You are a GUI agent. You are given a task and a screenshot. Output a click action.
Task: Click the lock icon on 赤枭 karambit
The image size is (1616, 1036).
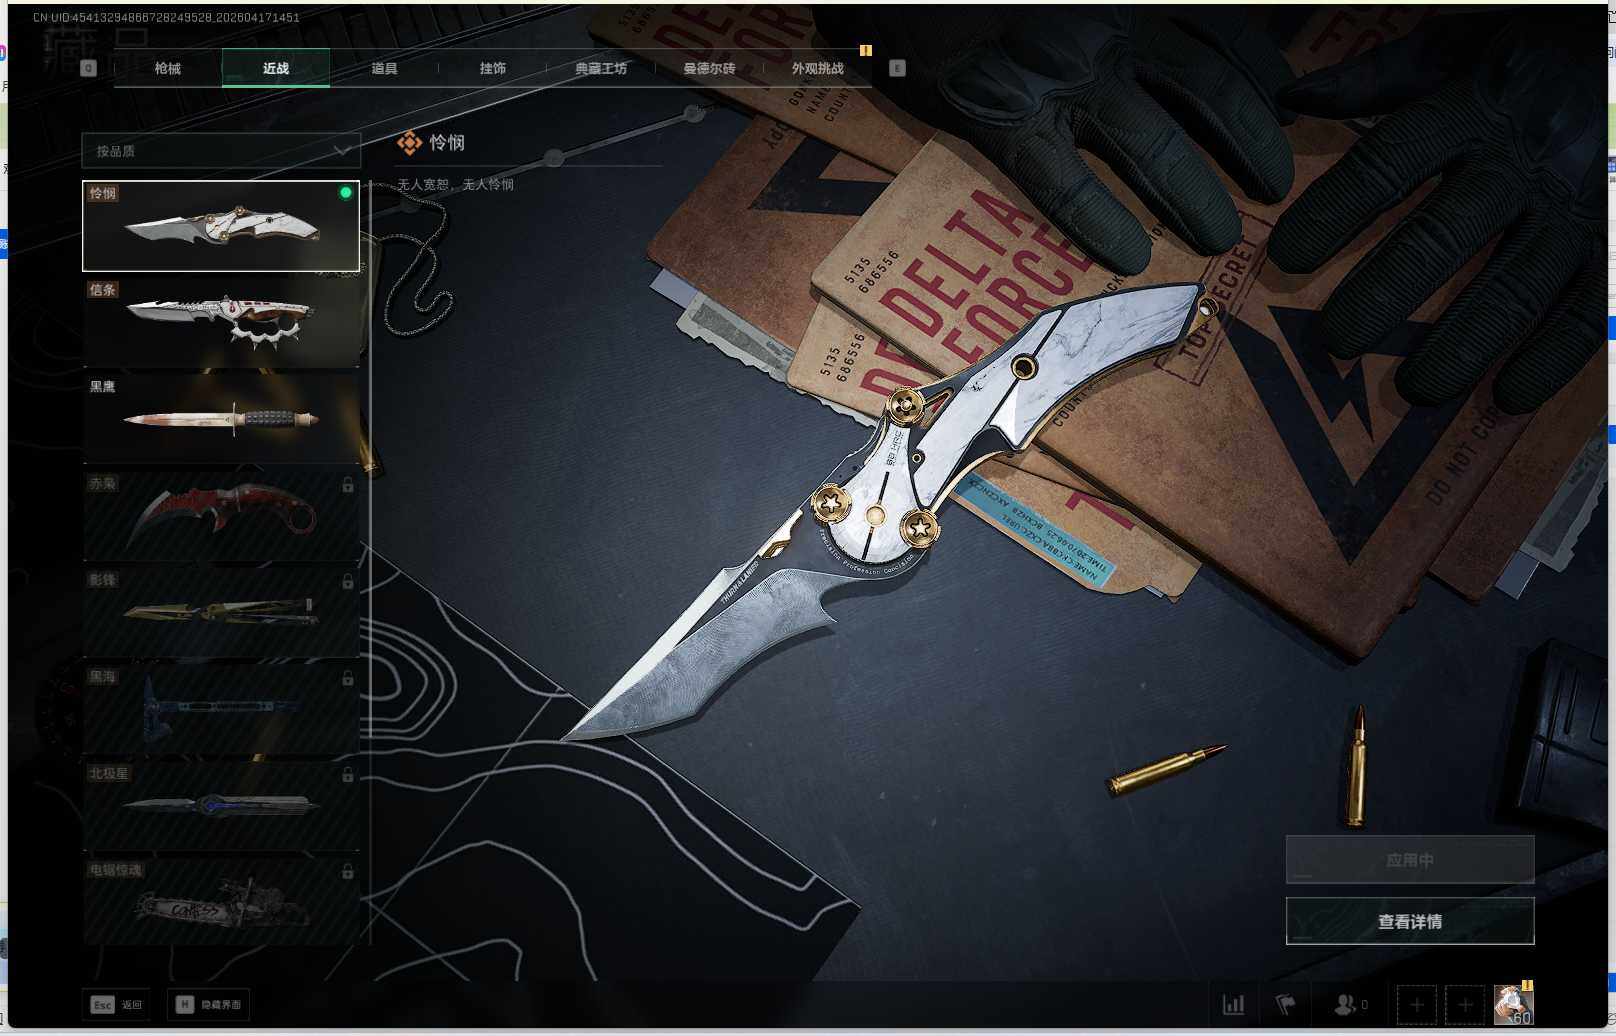348,485
